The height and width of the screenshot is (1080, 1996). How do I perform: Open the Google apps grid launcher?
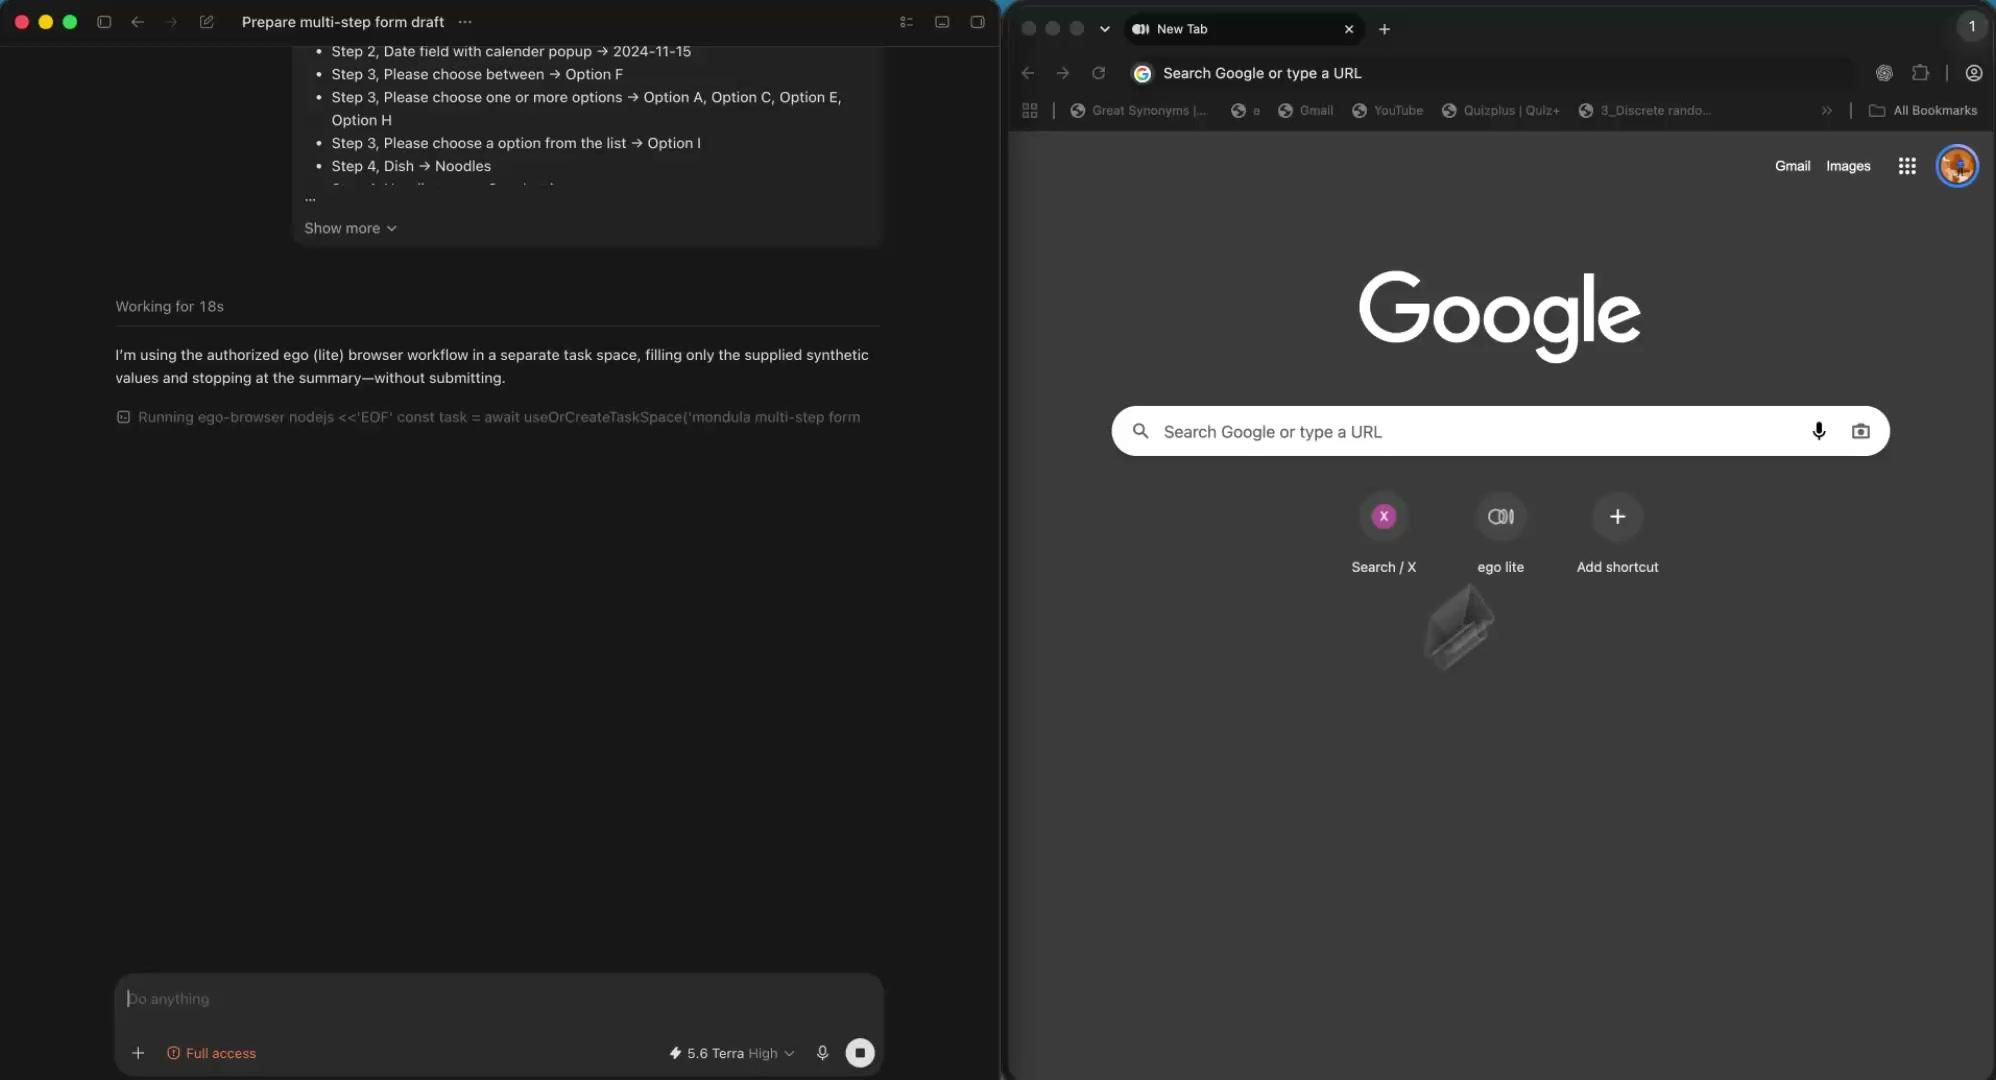tap(1907, 166)
